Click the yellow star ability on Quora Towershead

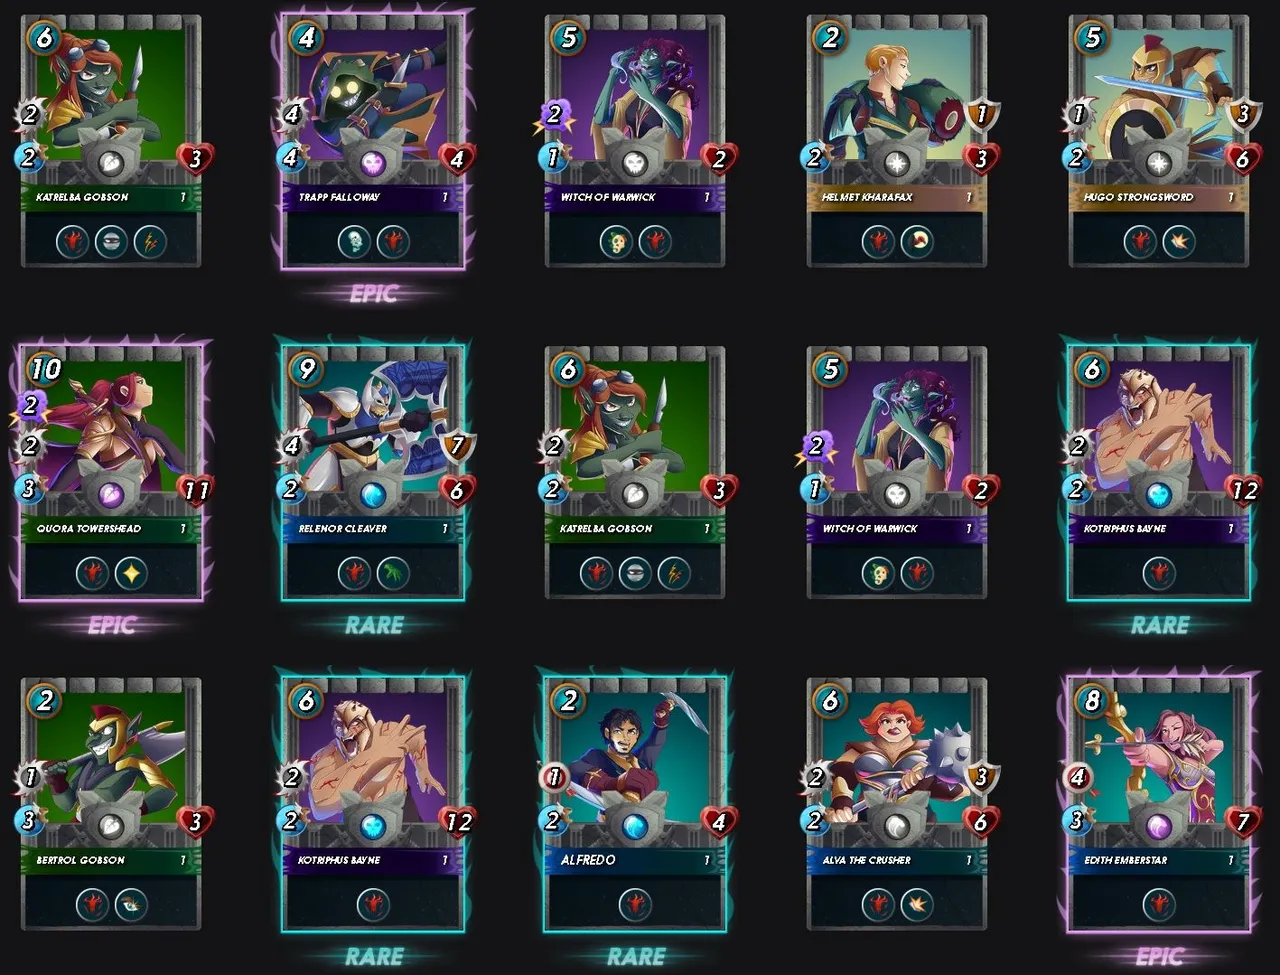(131, 573)
